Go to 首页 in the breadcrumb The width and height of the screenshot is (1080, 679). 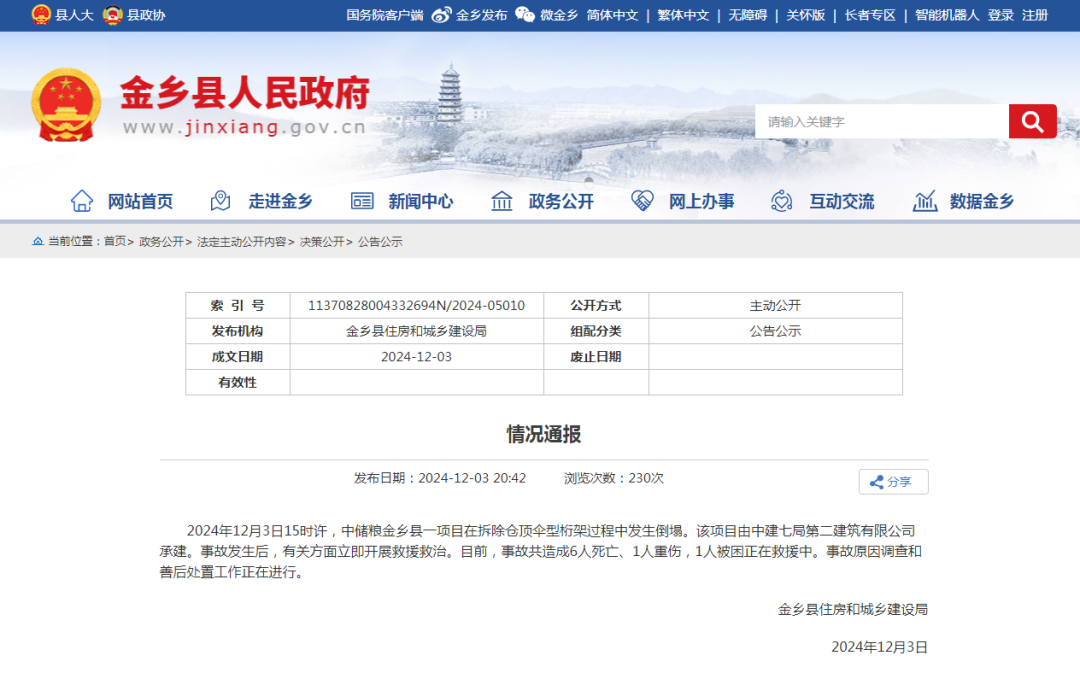pyautogui.click(x=115, y=242)
